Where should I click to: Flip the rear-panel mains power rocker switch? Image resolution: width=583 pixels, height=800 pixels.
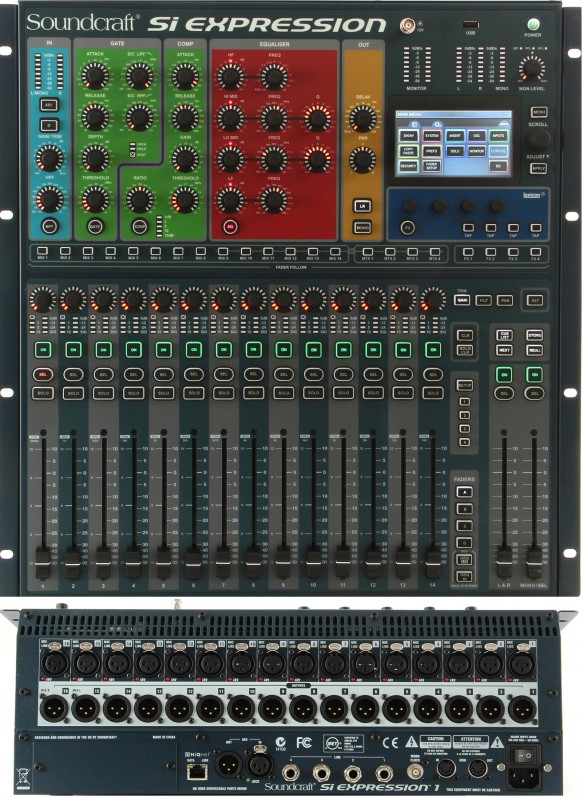pyautogui.click(x=524, y=754)
